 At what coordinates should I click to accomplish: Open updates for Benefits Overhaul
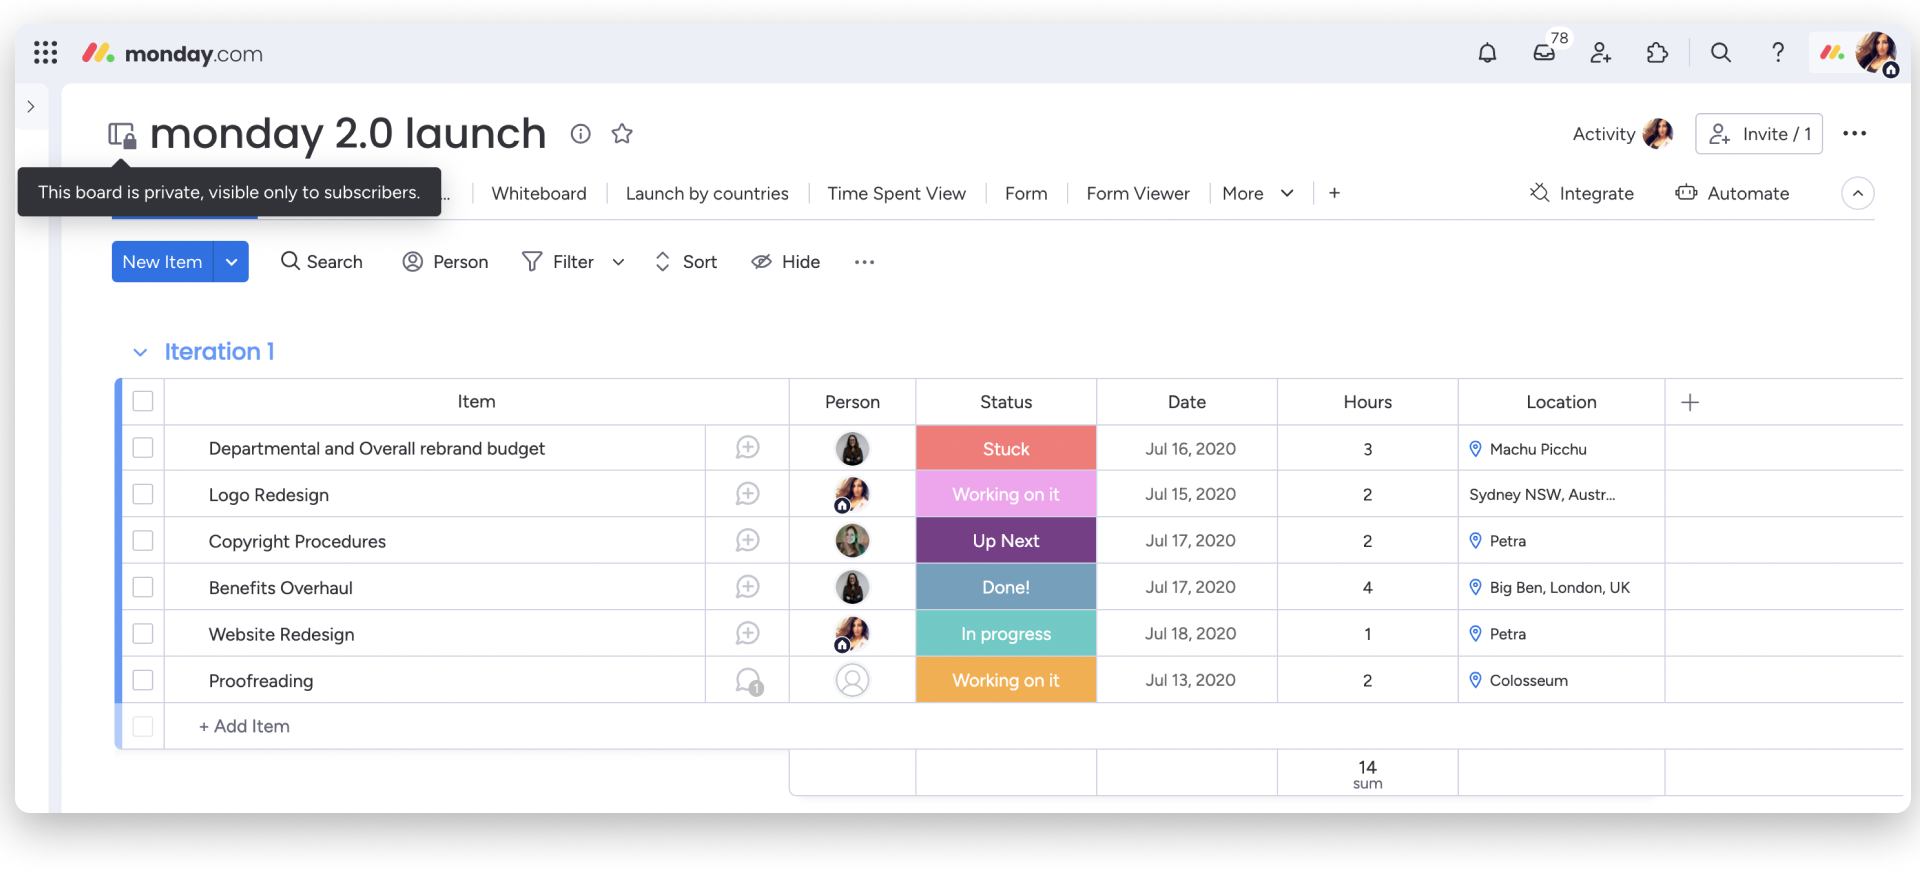tap(747, 587)
